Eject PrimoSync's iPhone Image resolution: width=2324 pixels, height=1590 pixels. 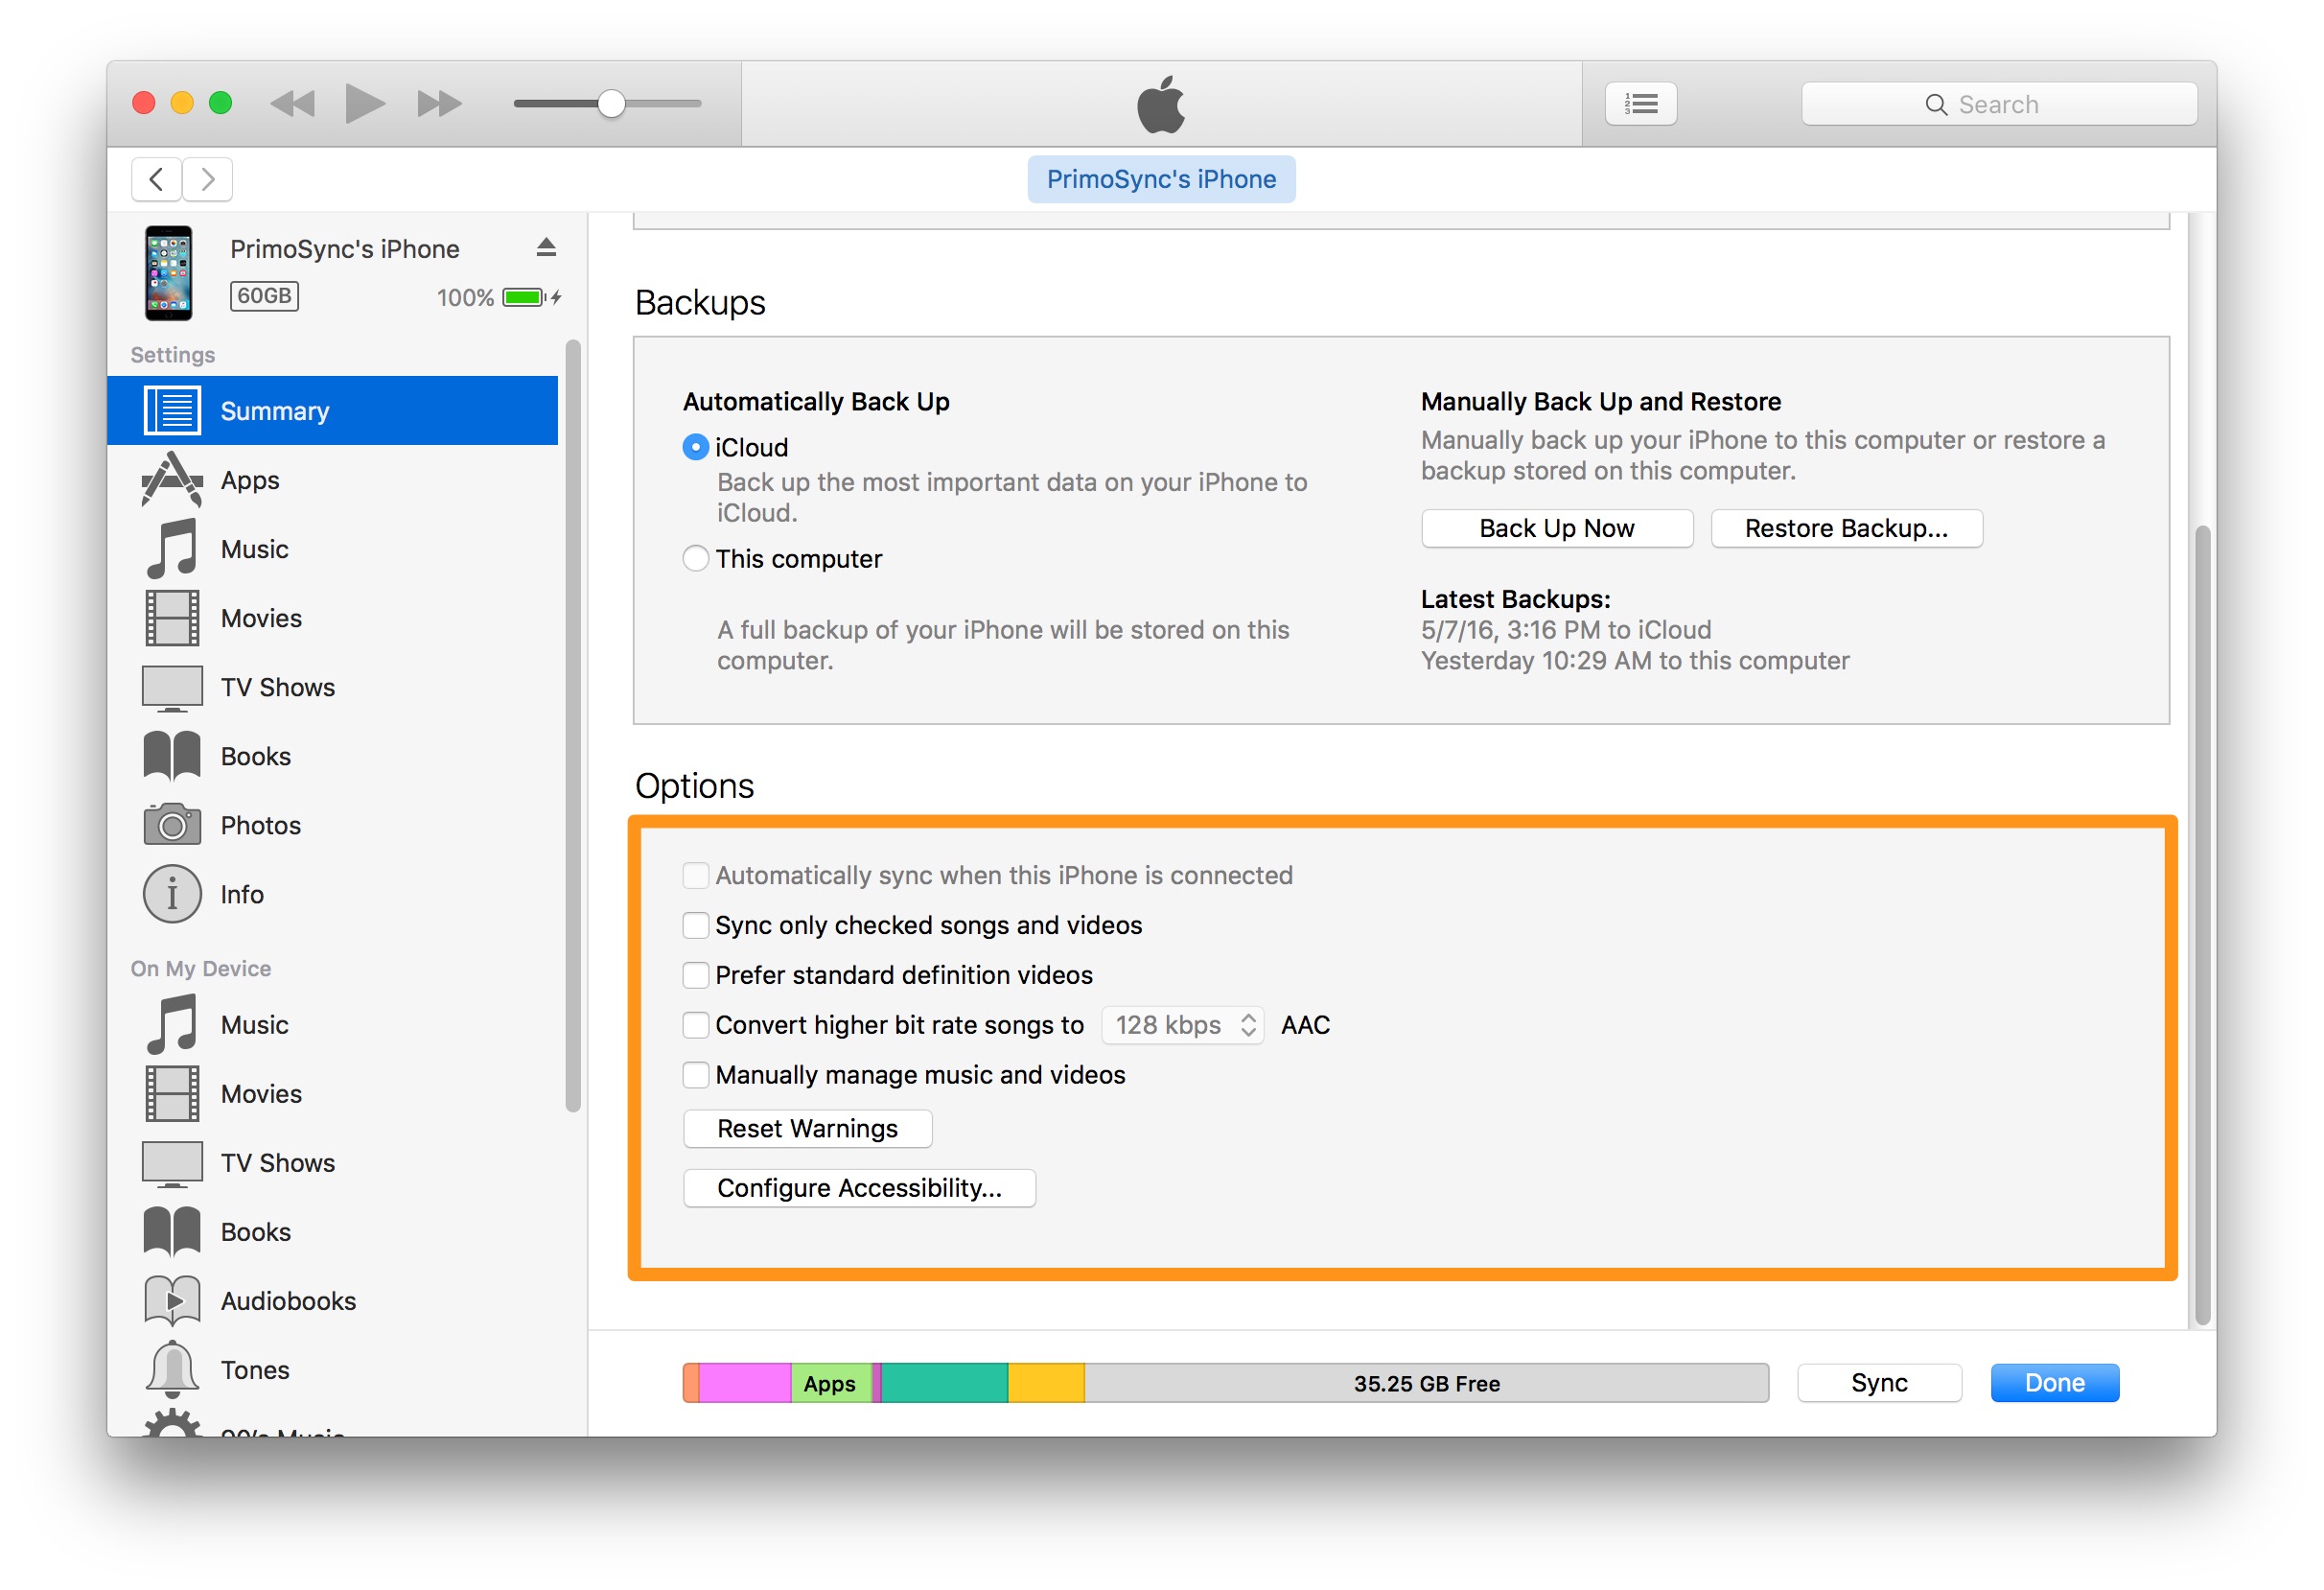[546, 247]
